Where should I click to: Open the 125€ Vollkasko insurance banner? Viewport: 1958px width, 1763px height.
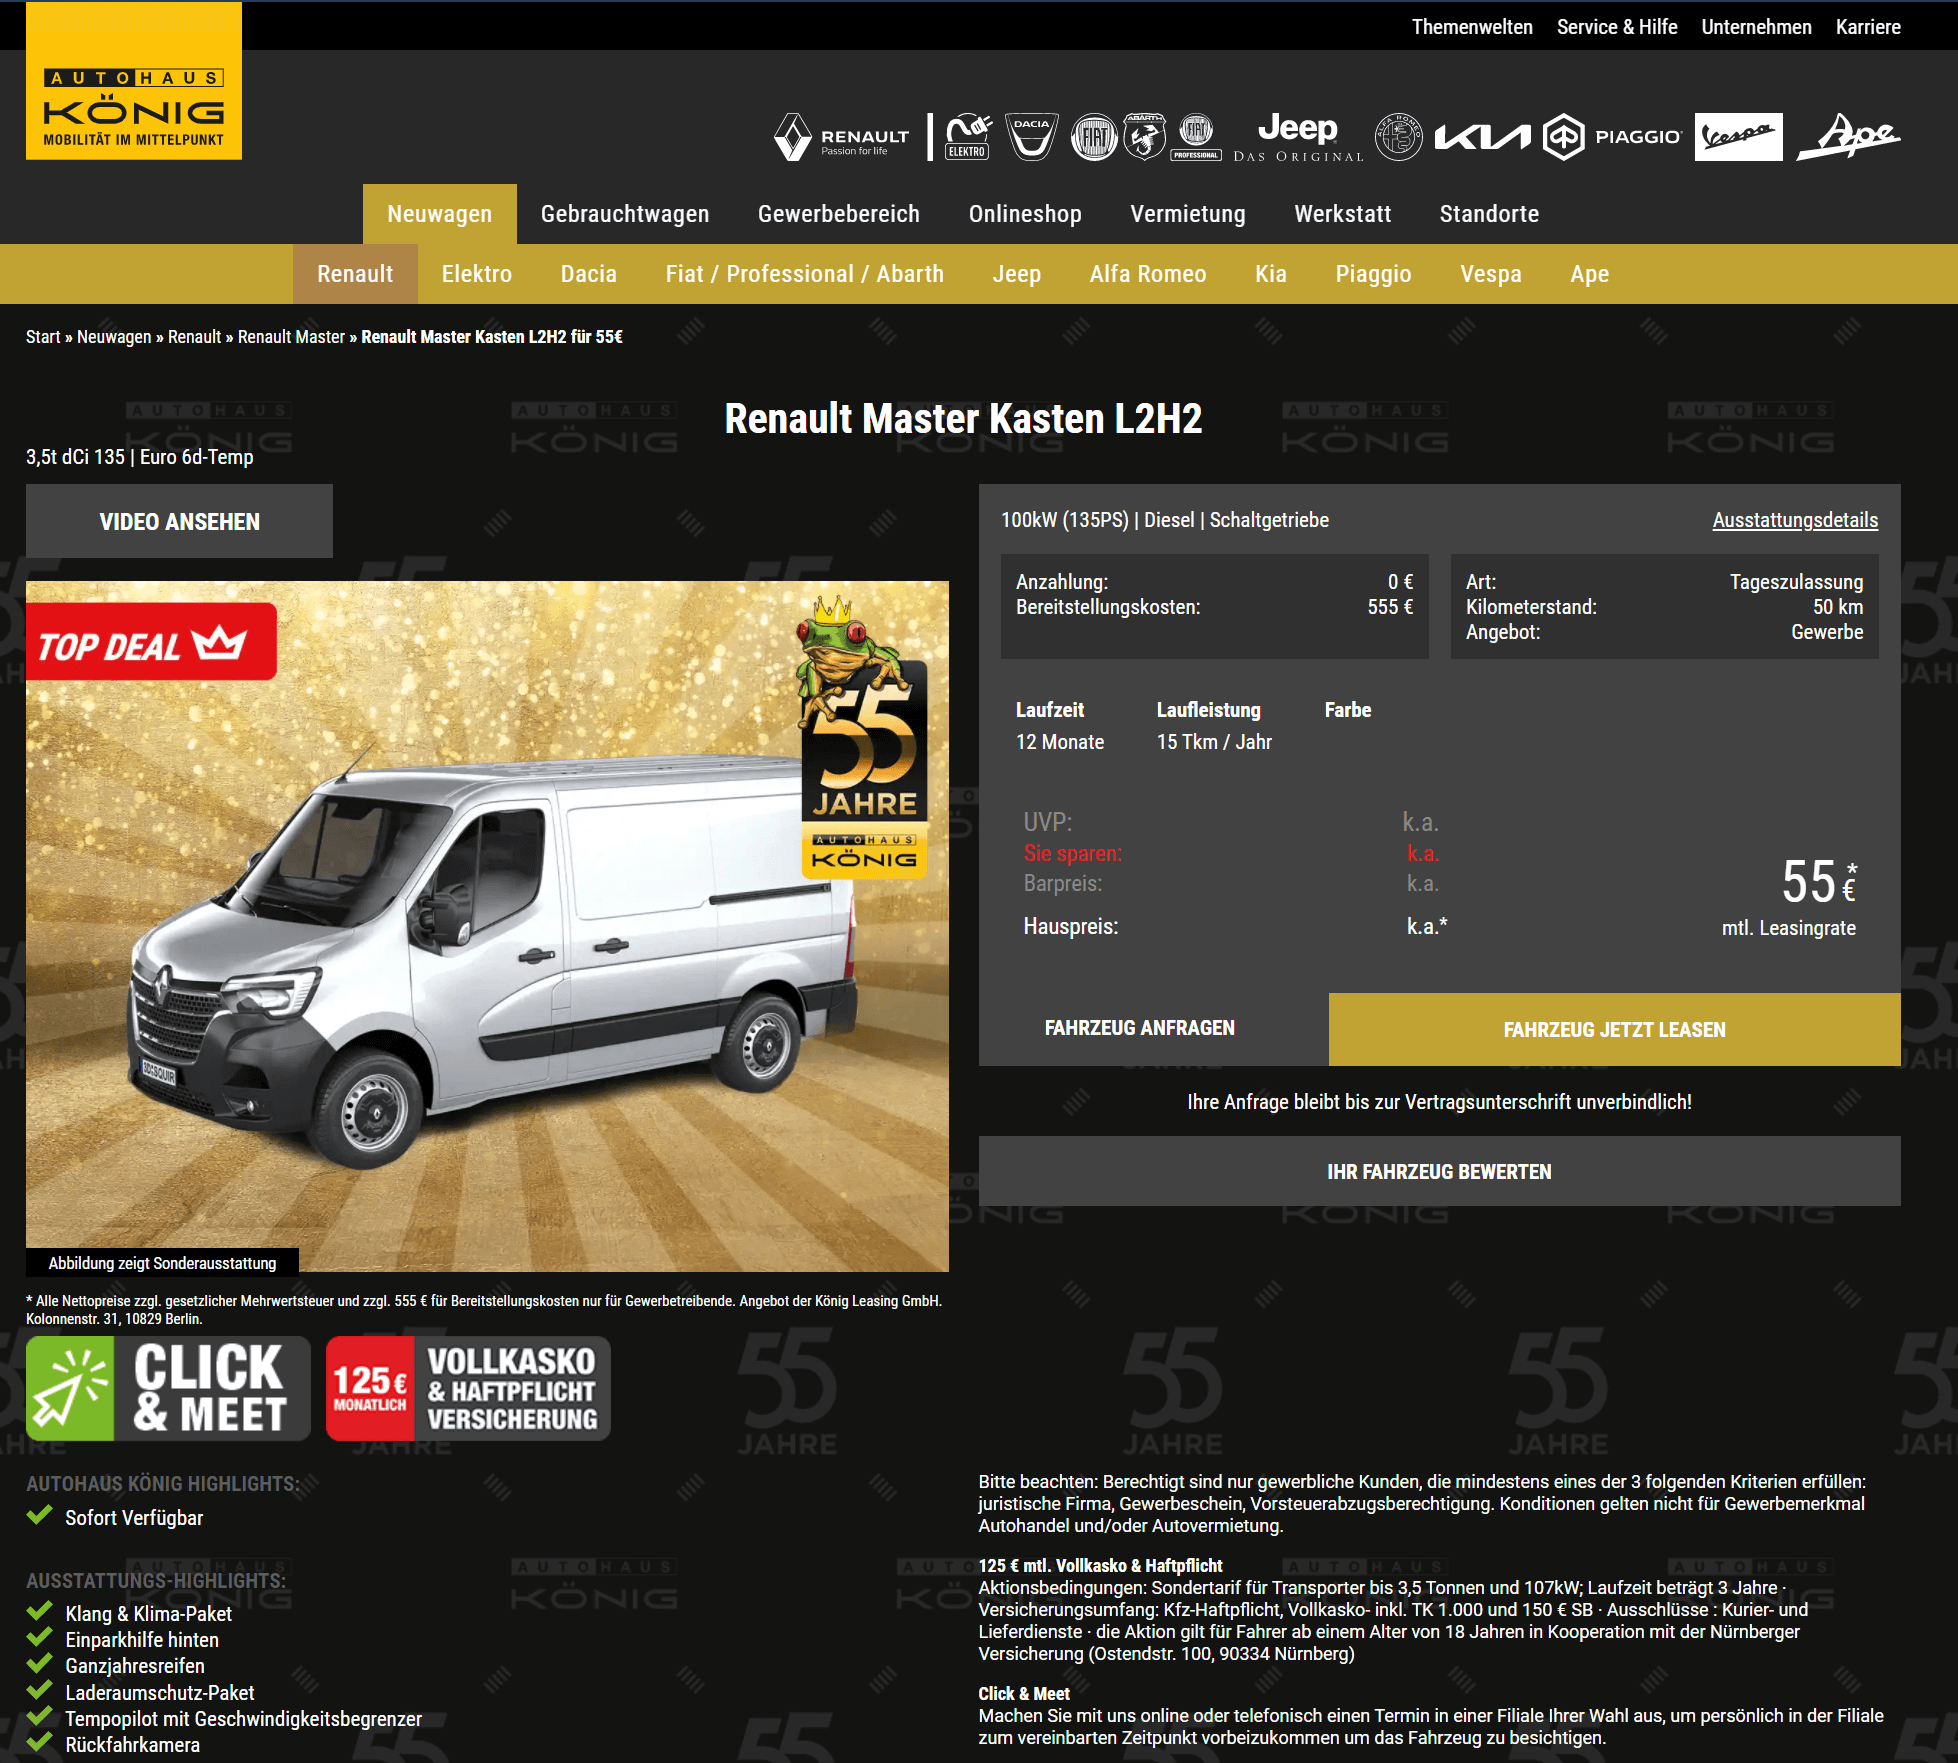(x=468, y=1388)
